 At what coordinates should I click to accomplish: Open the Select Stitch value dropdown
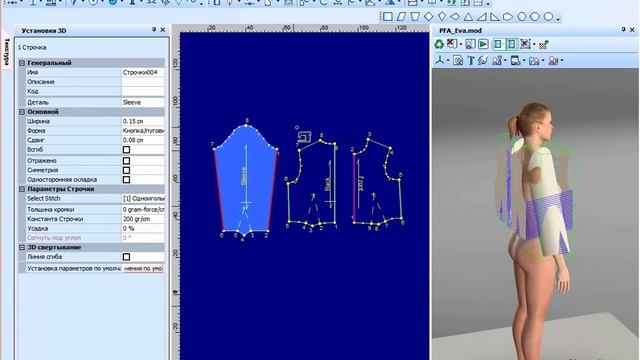coord(143,198)
